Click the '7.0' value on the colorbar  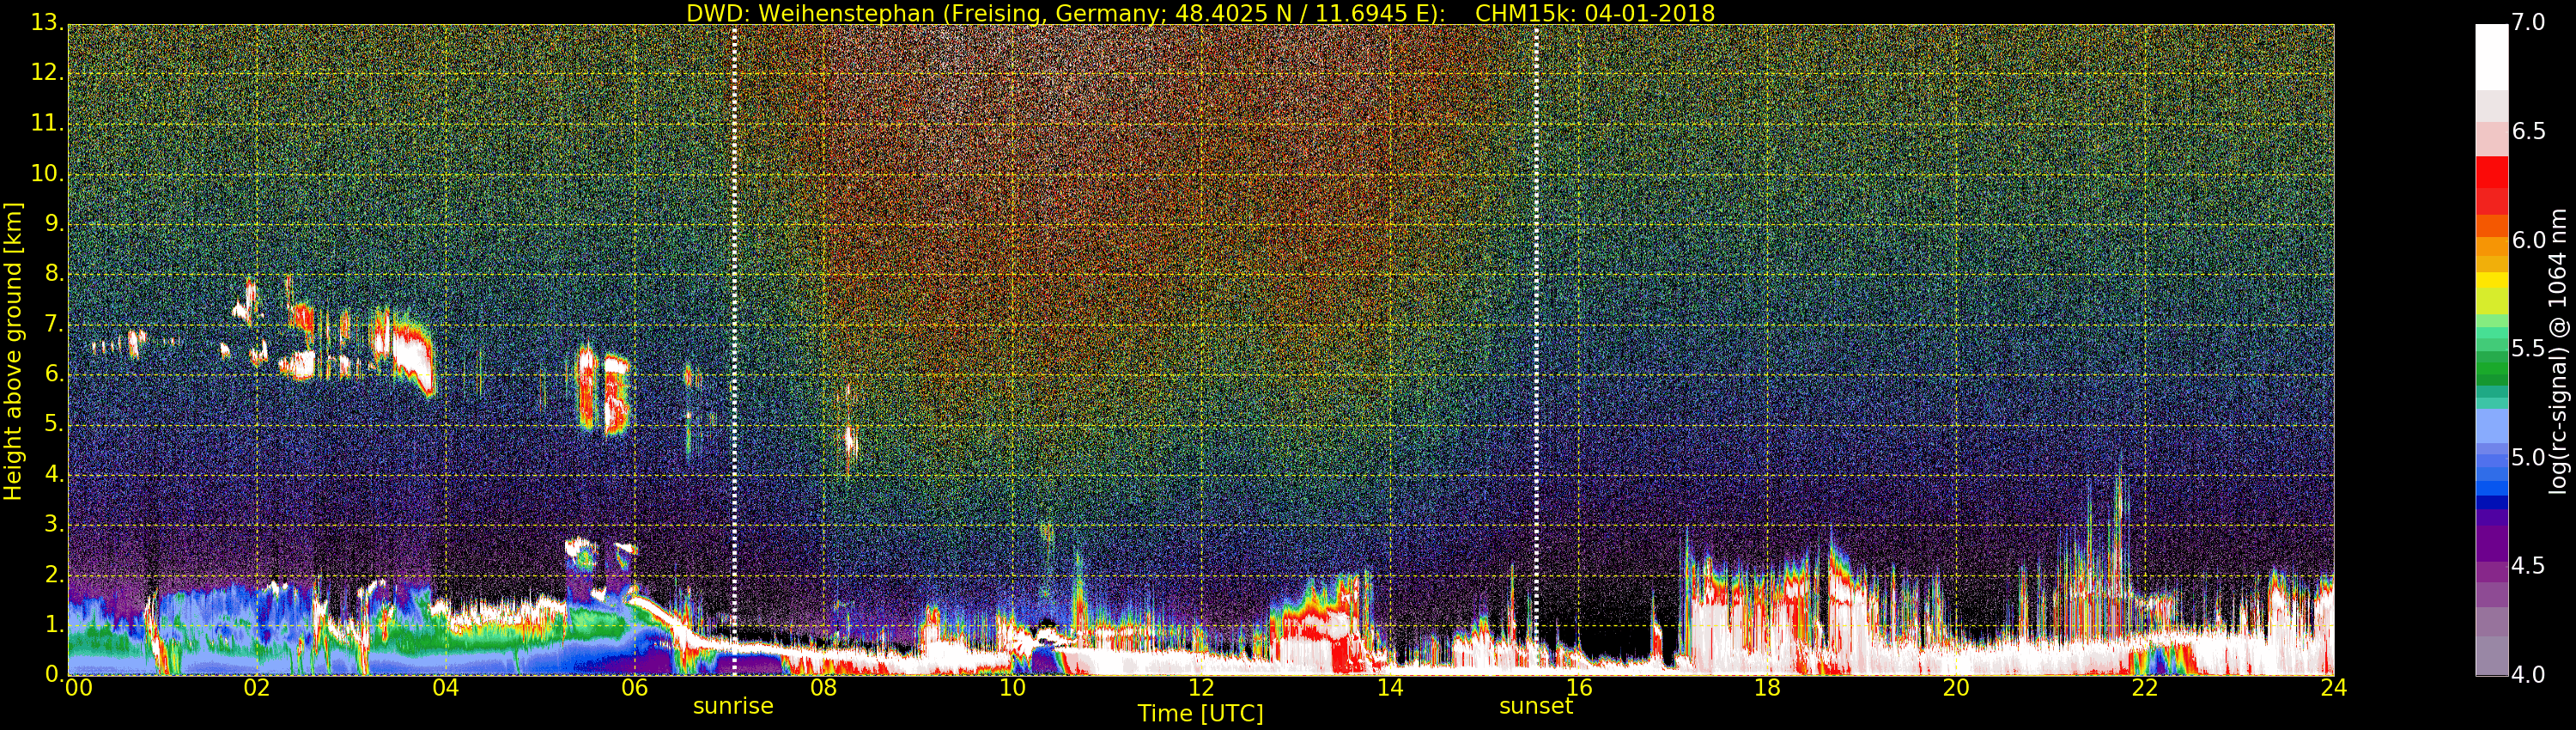[2528, 23]
